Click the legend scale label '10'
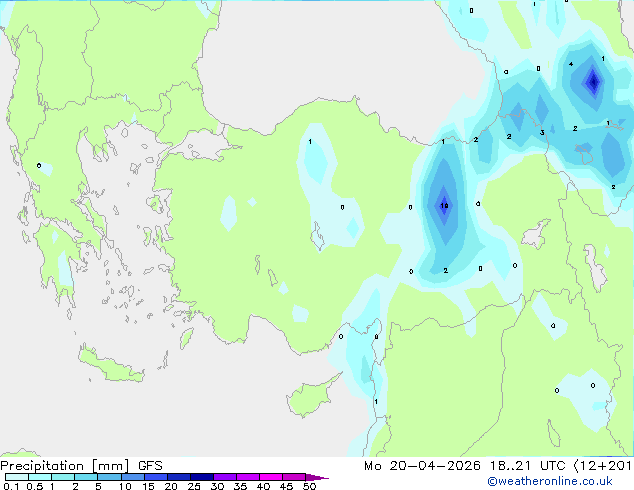The height and width of the screenshot is (490, 634). point(125,486)
